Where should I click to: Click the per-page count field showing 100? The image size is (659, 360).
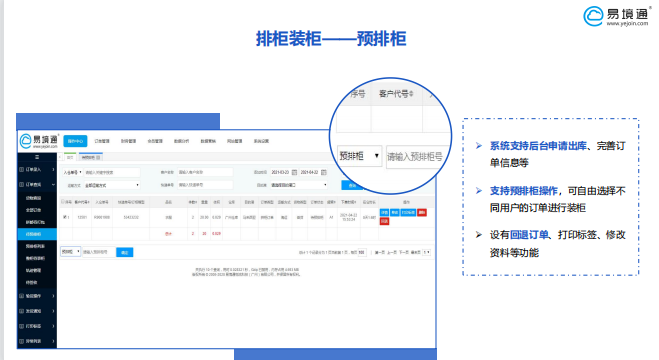pos(361,252)
